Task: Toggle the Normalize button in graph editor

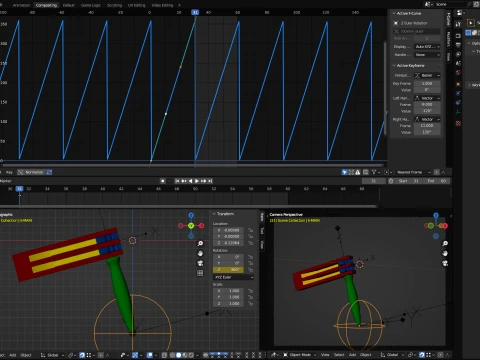Action: click(x=32, y=172)
